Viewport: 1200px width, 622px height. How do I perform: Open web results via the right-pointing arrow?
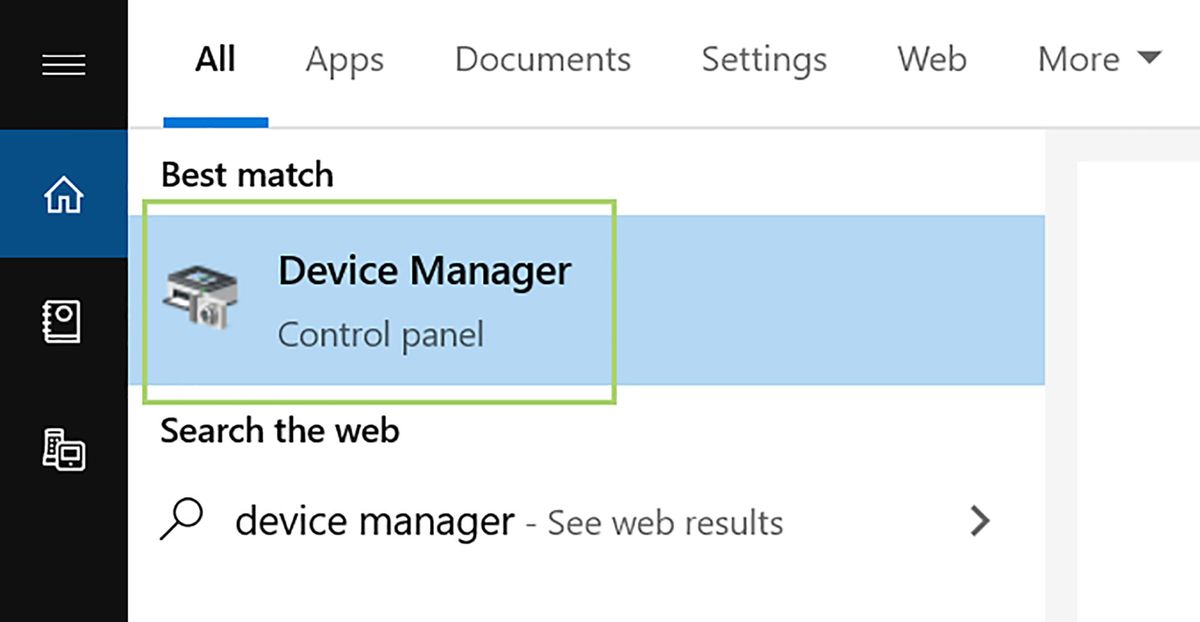point(980,520)
